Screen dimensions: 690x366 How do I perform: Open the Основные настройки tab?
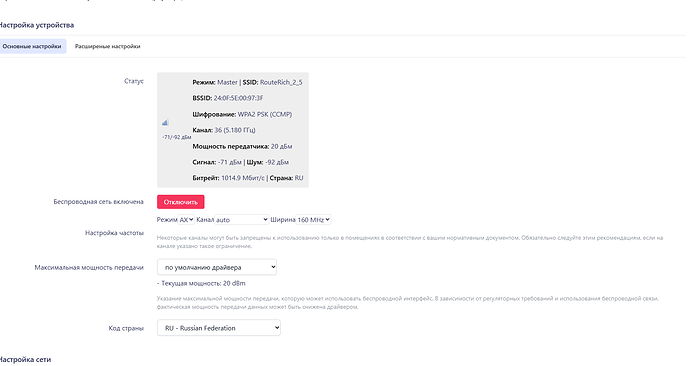pyautogui.click(x=32, y=46)
